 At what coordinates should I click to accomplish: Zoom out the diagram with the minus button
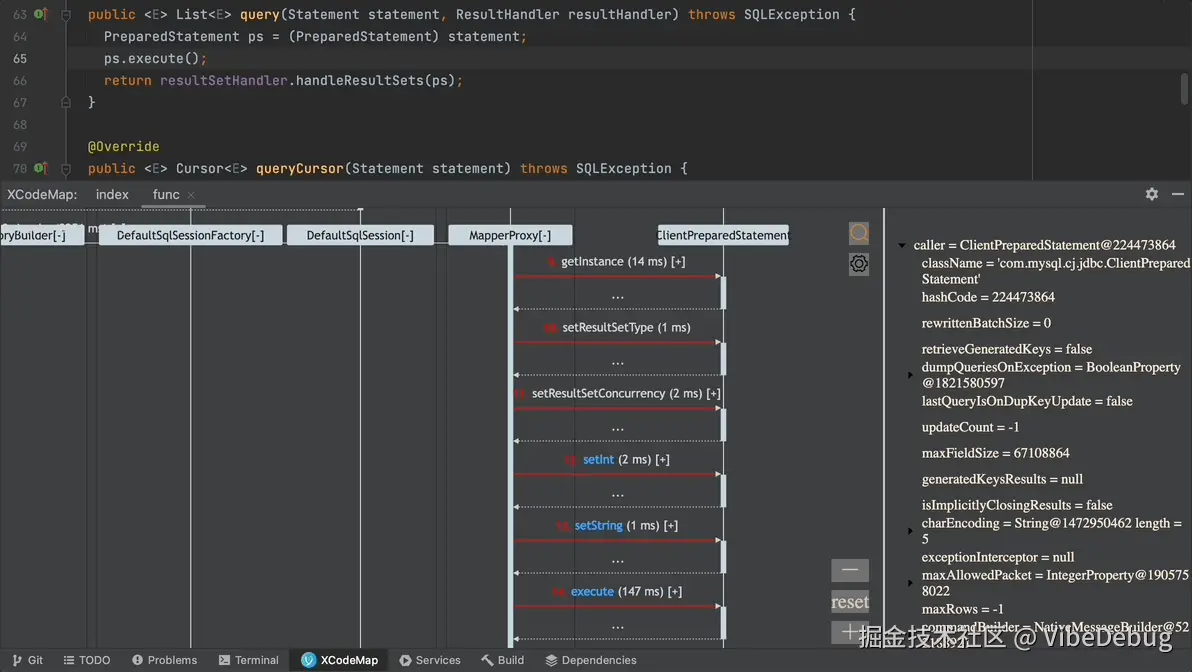pos(850,570)
